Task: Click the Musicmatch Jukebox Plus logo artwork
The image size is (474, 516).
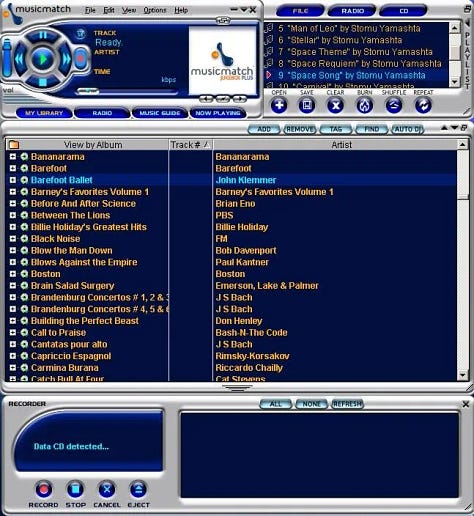Action: (222, 61)
